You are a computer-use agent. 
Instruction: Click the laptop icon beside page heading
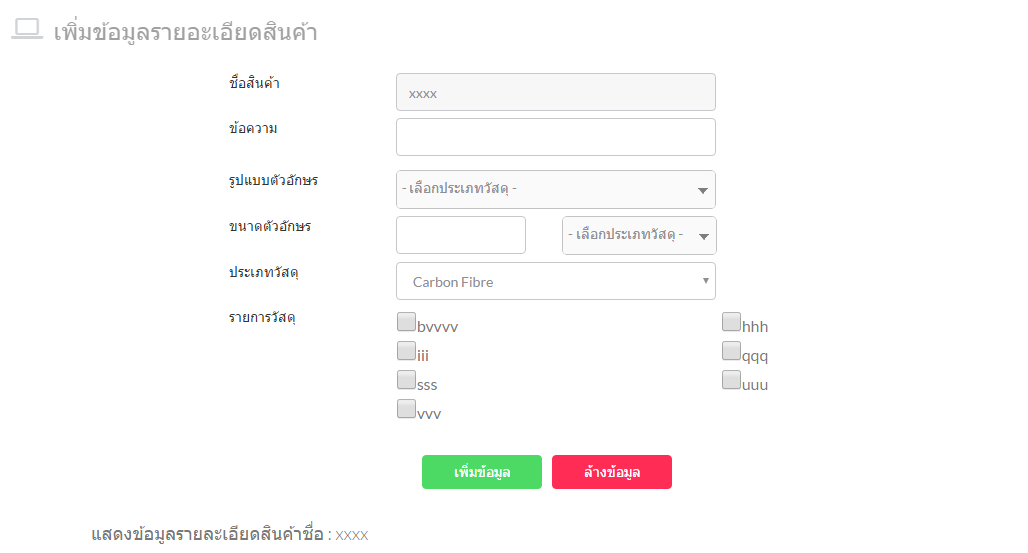point(27,30)
